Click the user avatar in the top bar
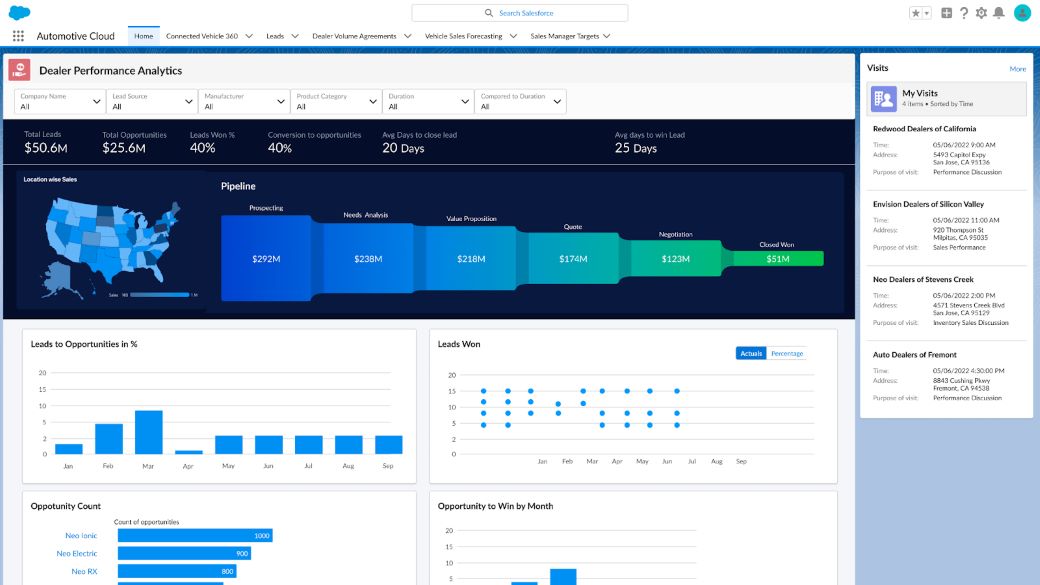The width and height of the screenshot is (1040, 585). (x=1021, y=12)
